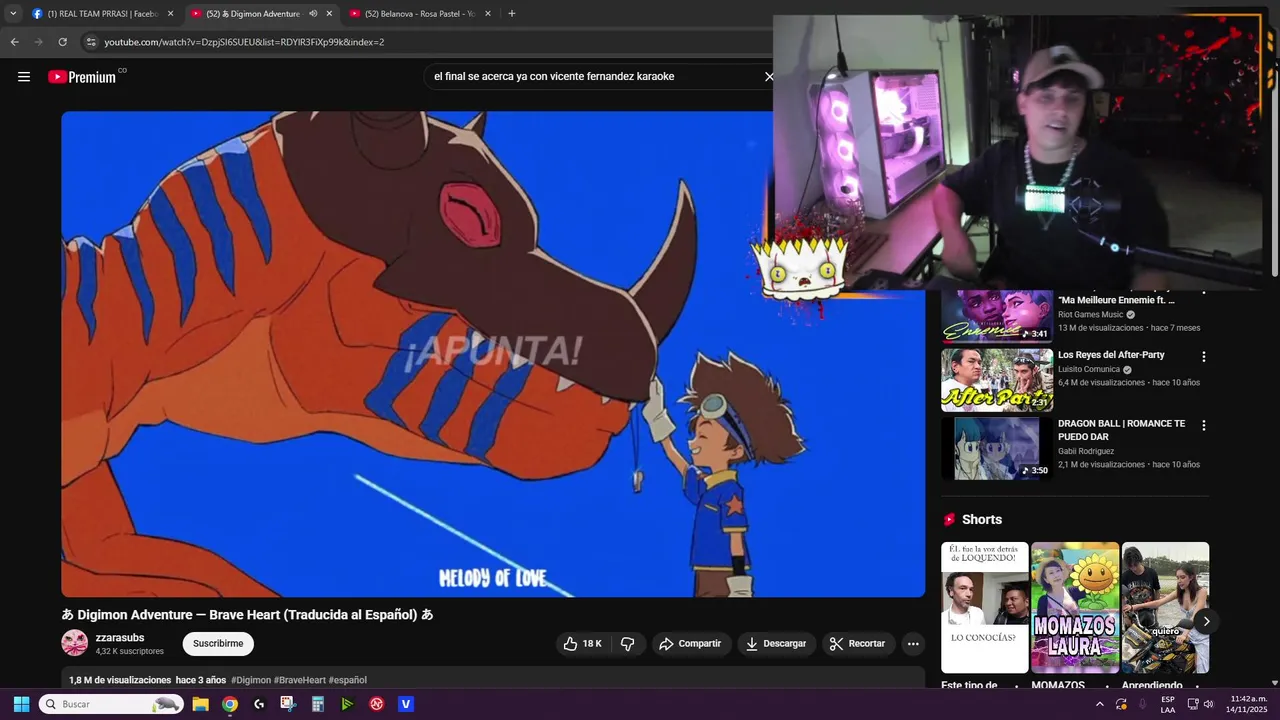
Task: Open the Dragon Ball Romance video thumbnail
Action: click(x=997, y=448)
